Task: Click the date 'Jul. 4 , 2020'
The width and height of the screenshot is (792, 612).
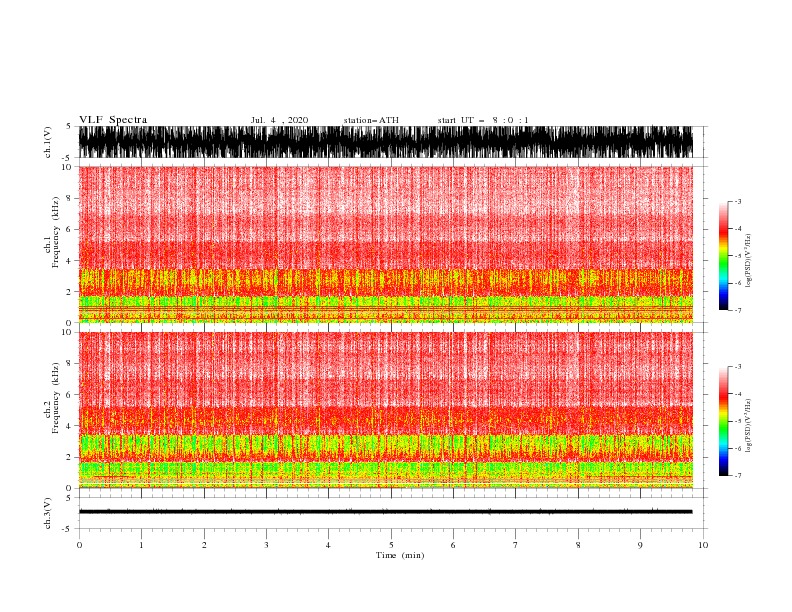Action: pyautogui.click(x=279, y=120)
